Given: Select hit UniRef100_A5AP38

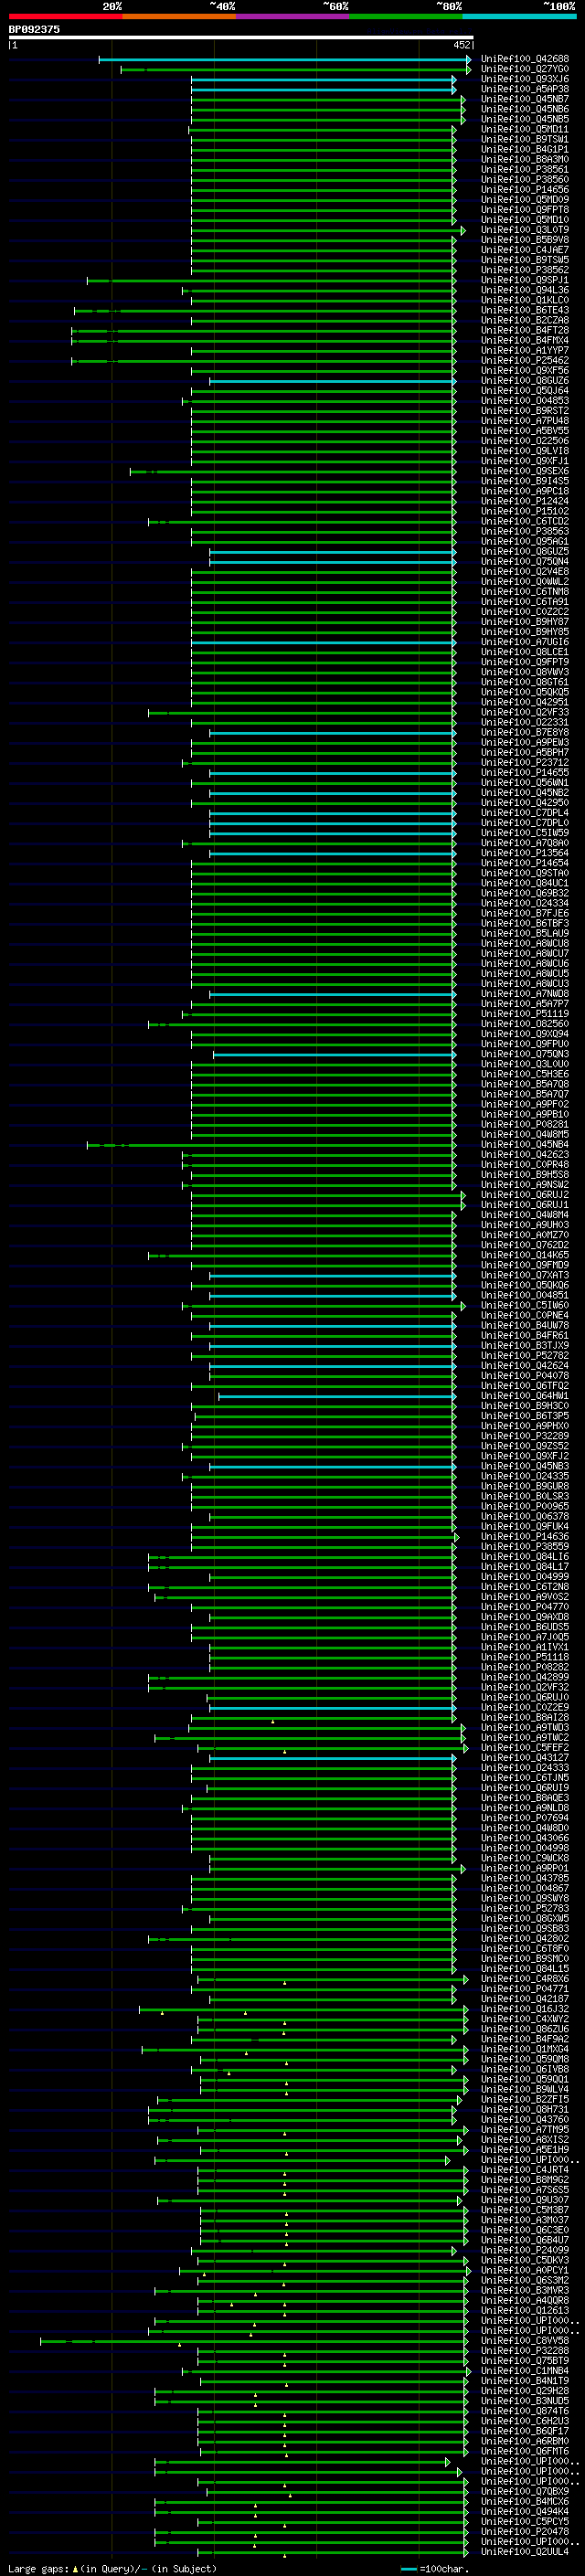Looking at the screenshot, I should tap(525, 89).
